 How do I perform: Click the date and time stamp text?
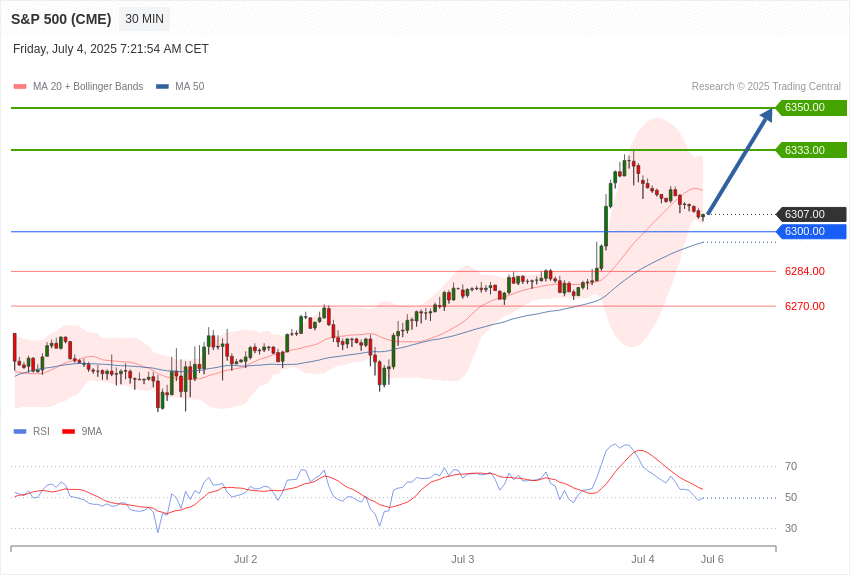(111, 49)
